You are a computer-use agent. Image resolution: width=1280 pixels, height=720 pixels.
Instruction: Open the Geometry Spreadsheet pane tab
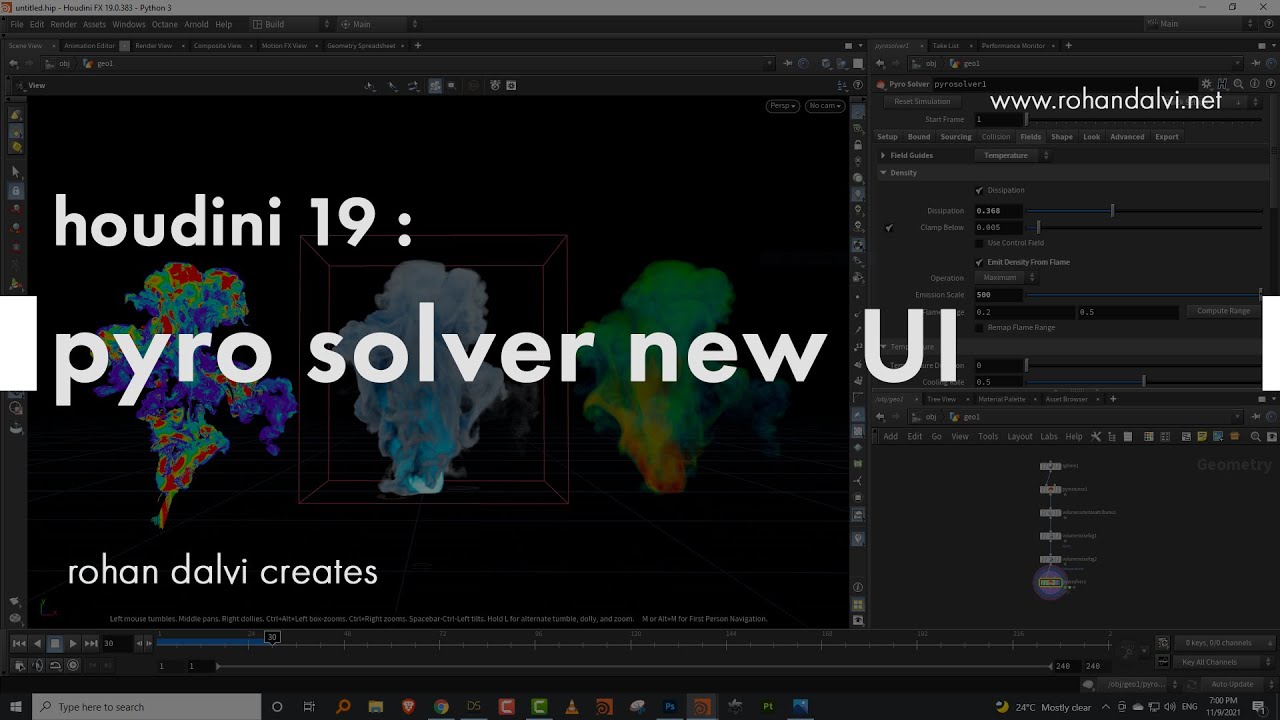(x=361, y=46)
